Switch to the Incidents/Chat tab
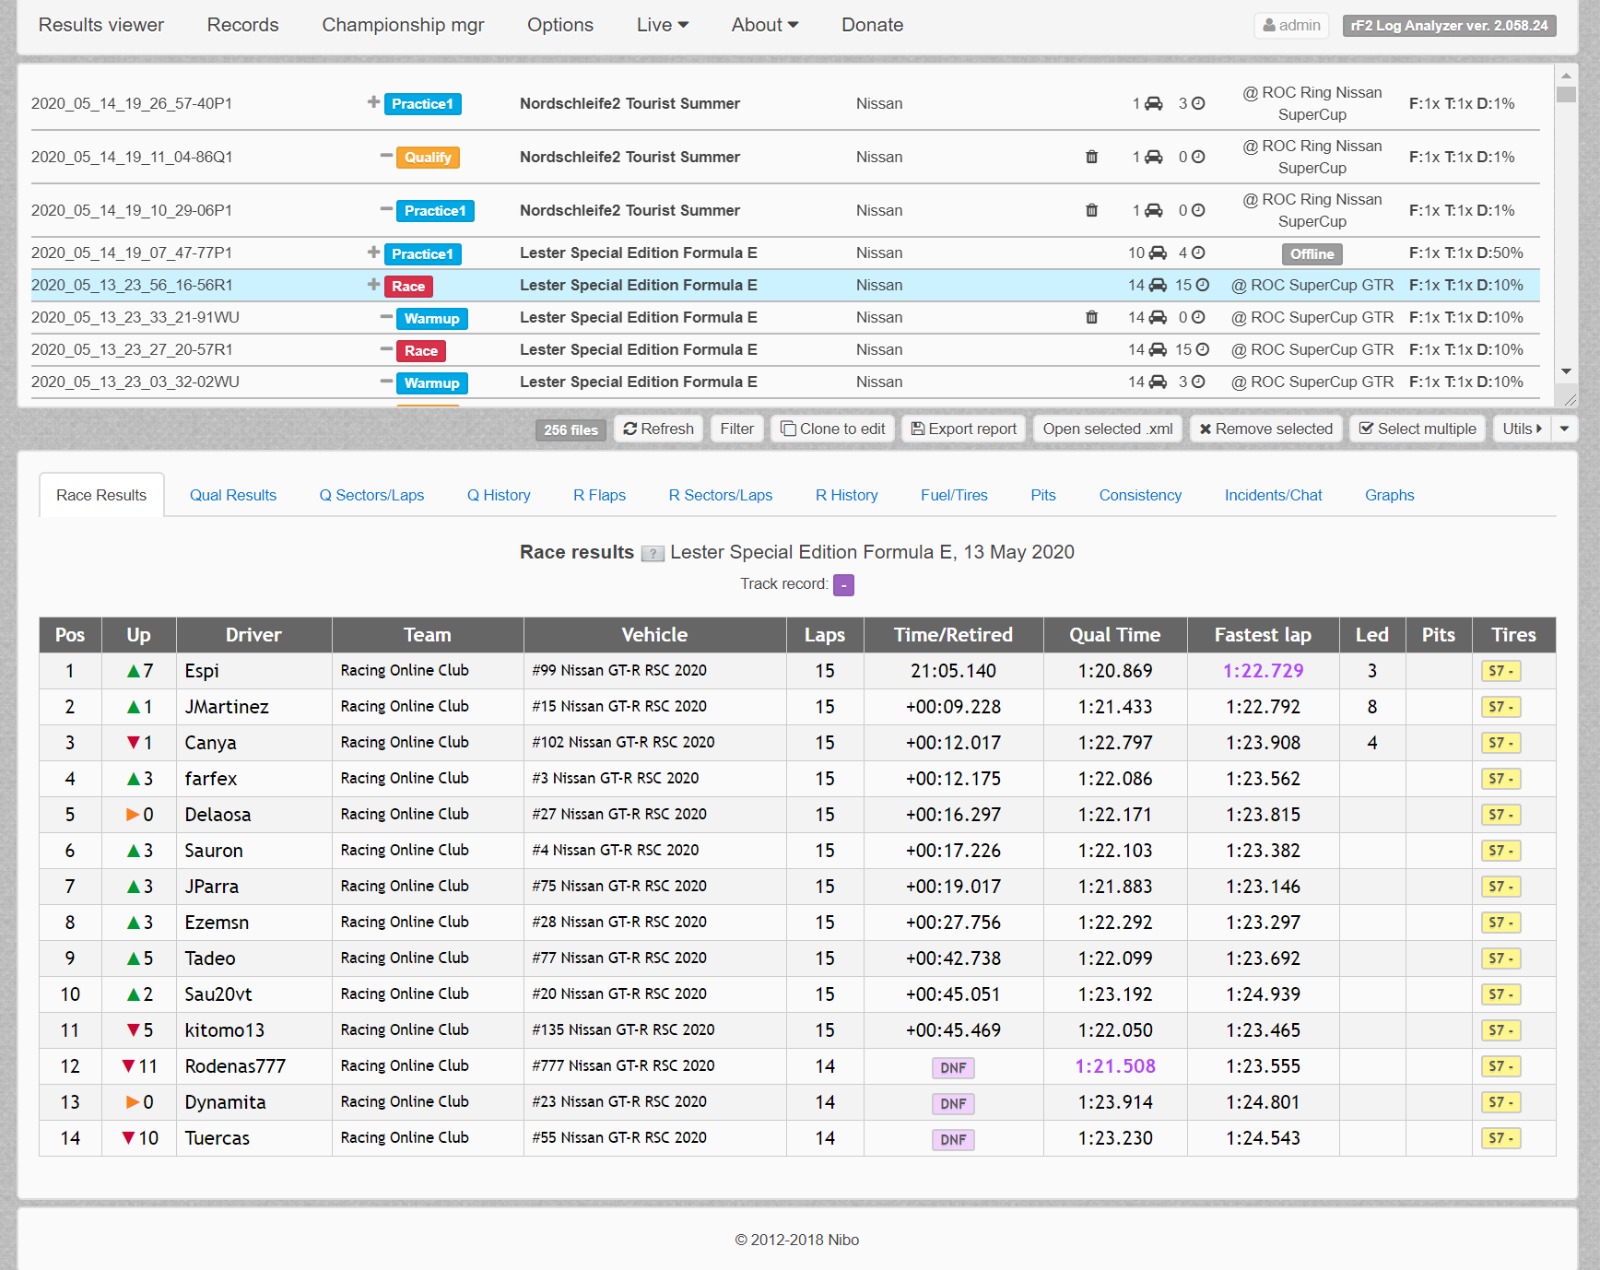Screen dimensions: 1600x1270 coord(1273,496)
